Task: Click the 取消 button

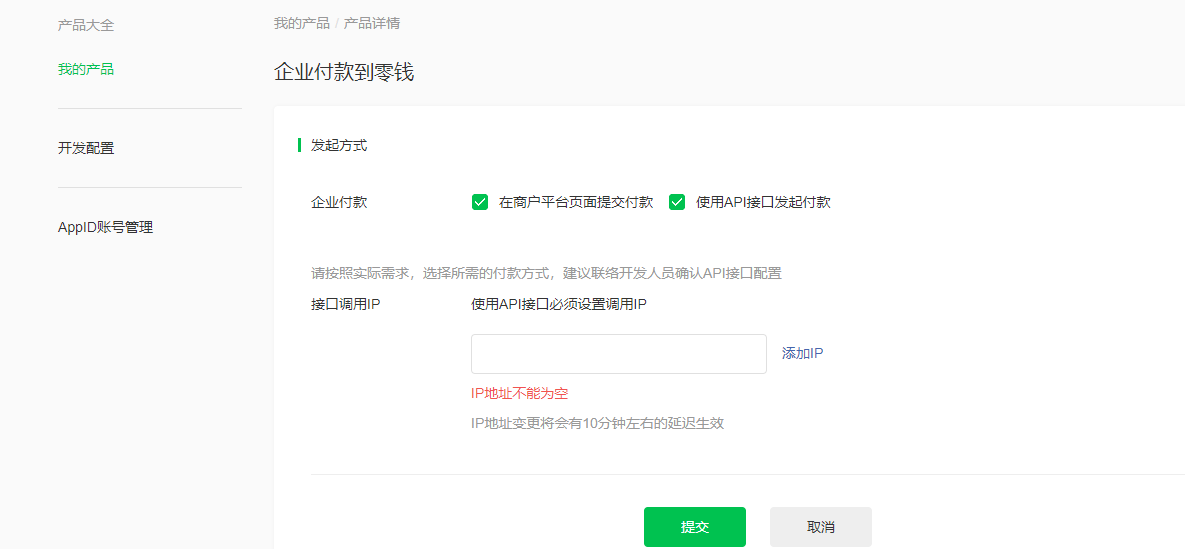Action: pyautogui.click(x=821, y=527)
